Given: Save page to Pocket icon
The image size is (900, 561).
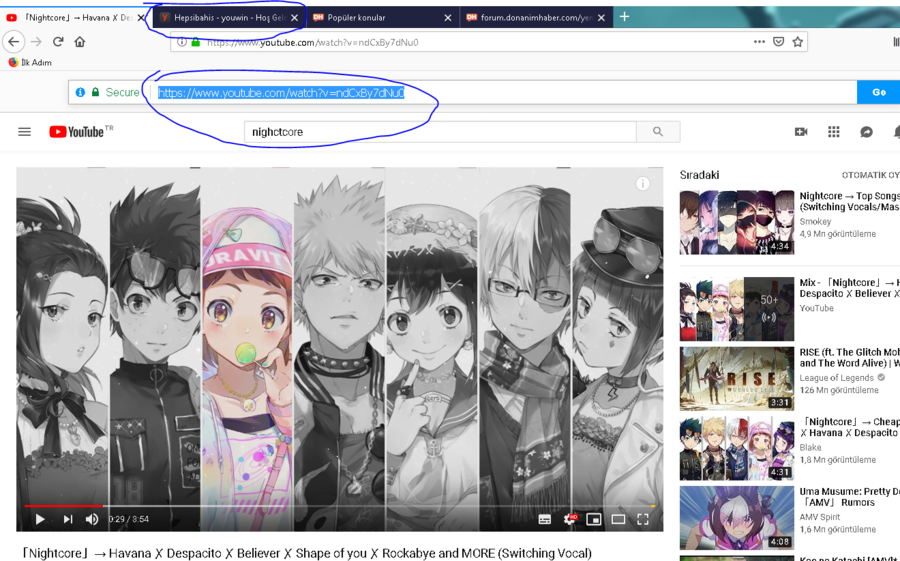Looking at the screenshot, I should tap(778, 42).
